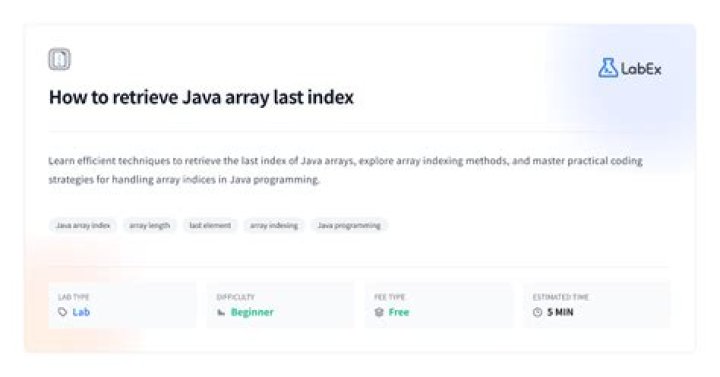Image resolution: width=720 pixels, height=377 pixels.
Task: Select the 'last element' tag
Action: 210,225
